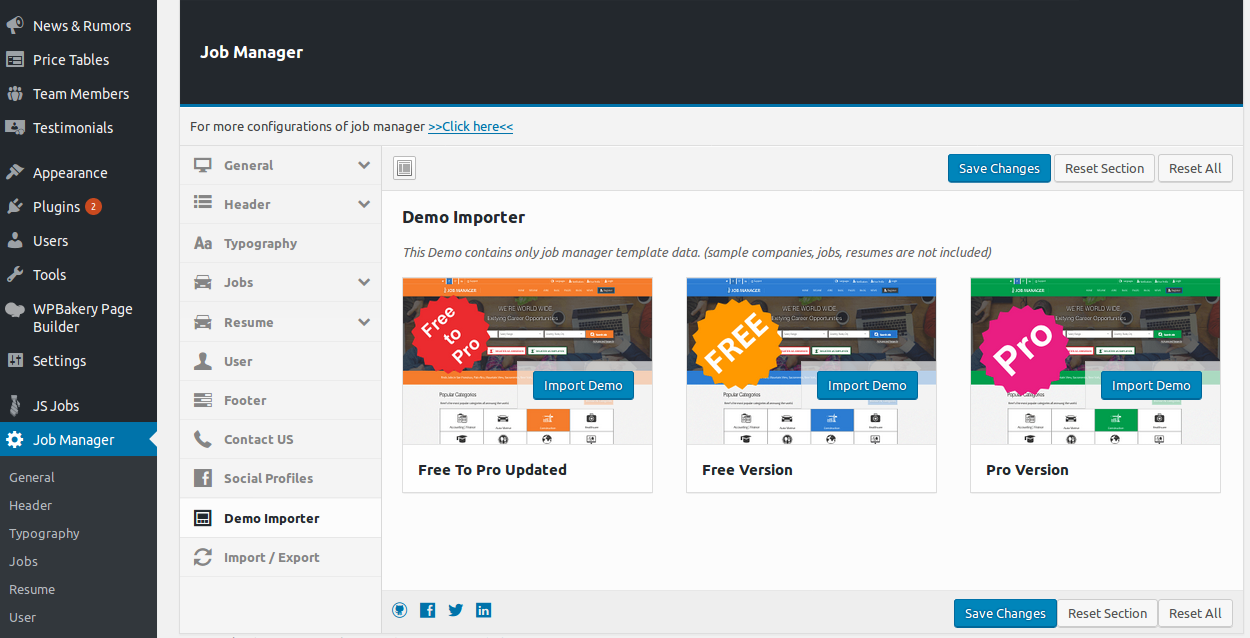1250x638 pixels.
Task: Click the Appearance paintbrush icon
Action: 15,173
